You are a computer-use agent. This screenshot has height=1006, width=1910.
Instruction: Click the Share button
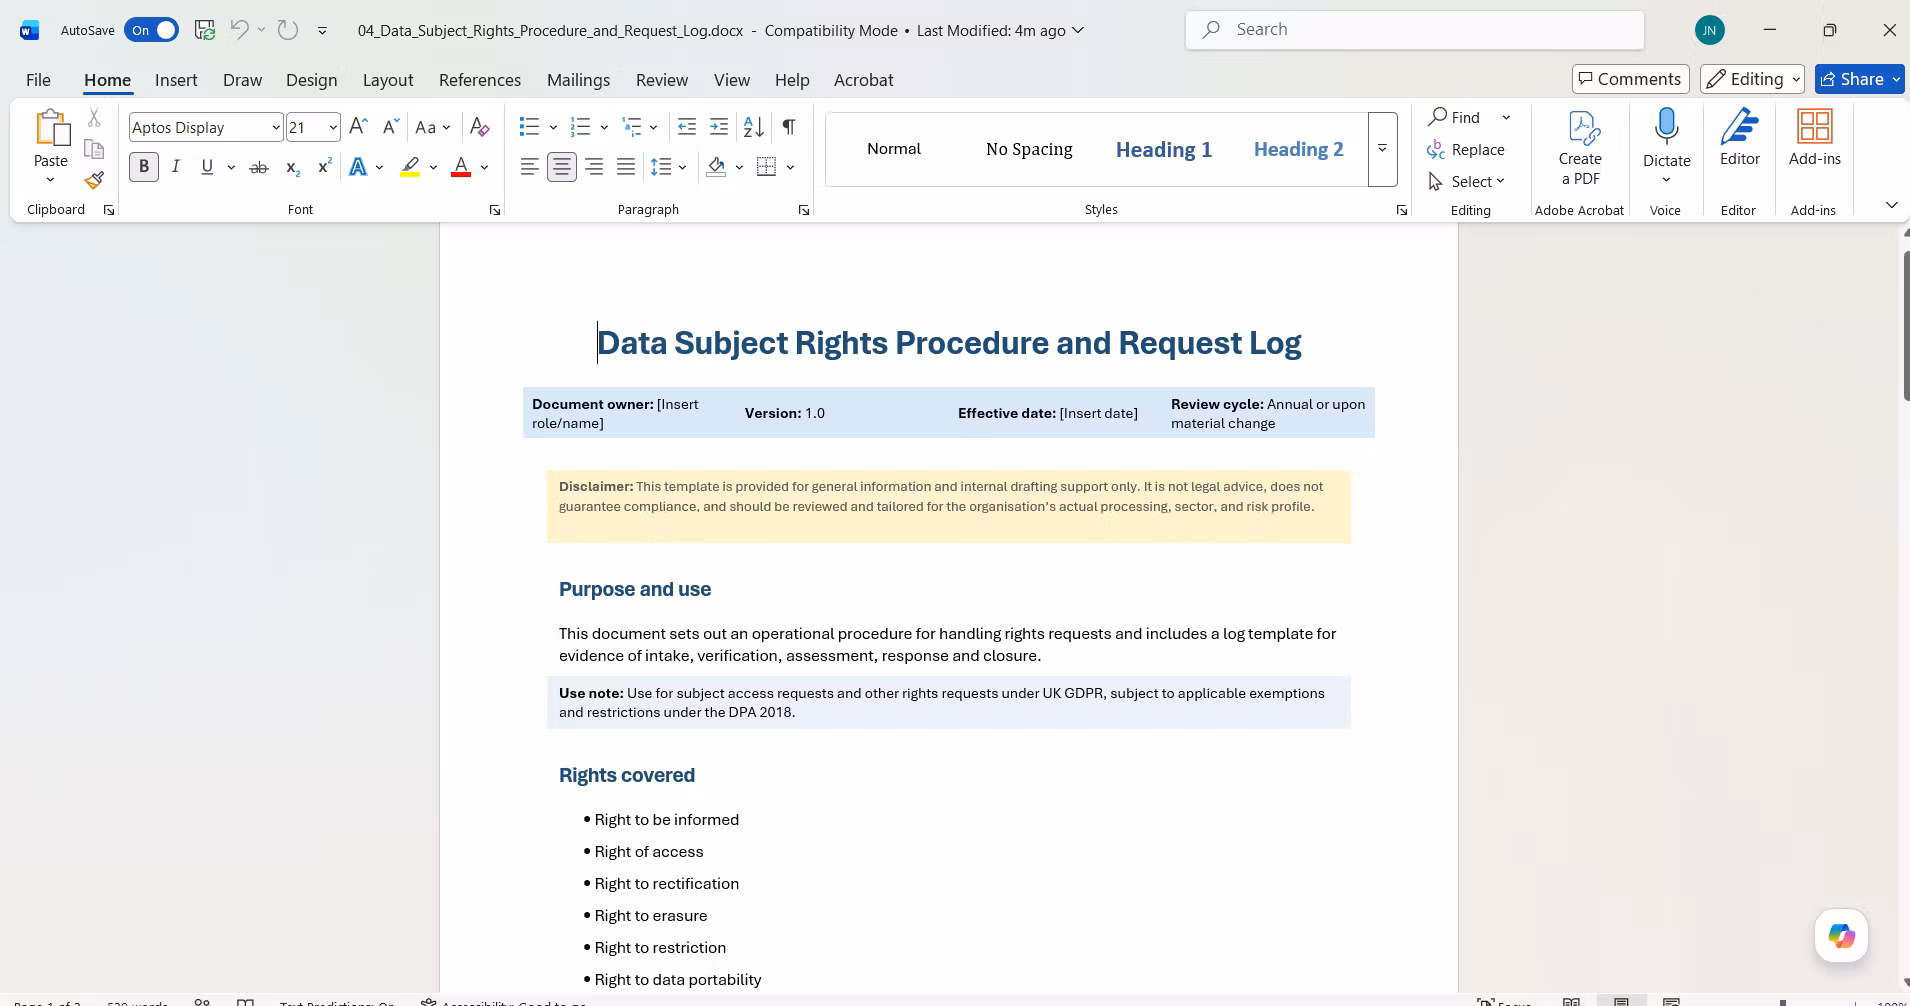[1859, 79]
